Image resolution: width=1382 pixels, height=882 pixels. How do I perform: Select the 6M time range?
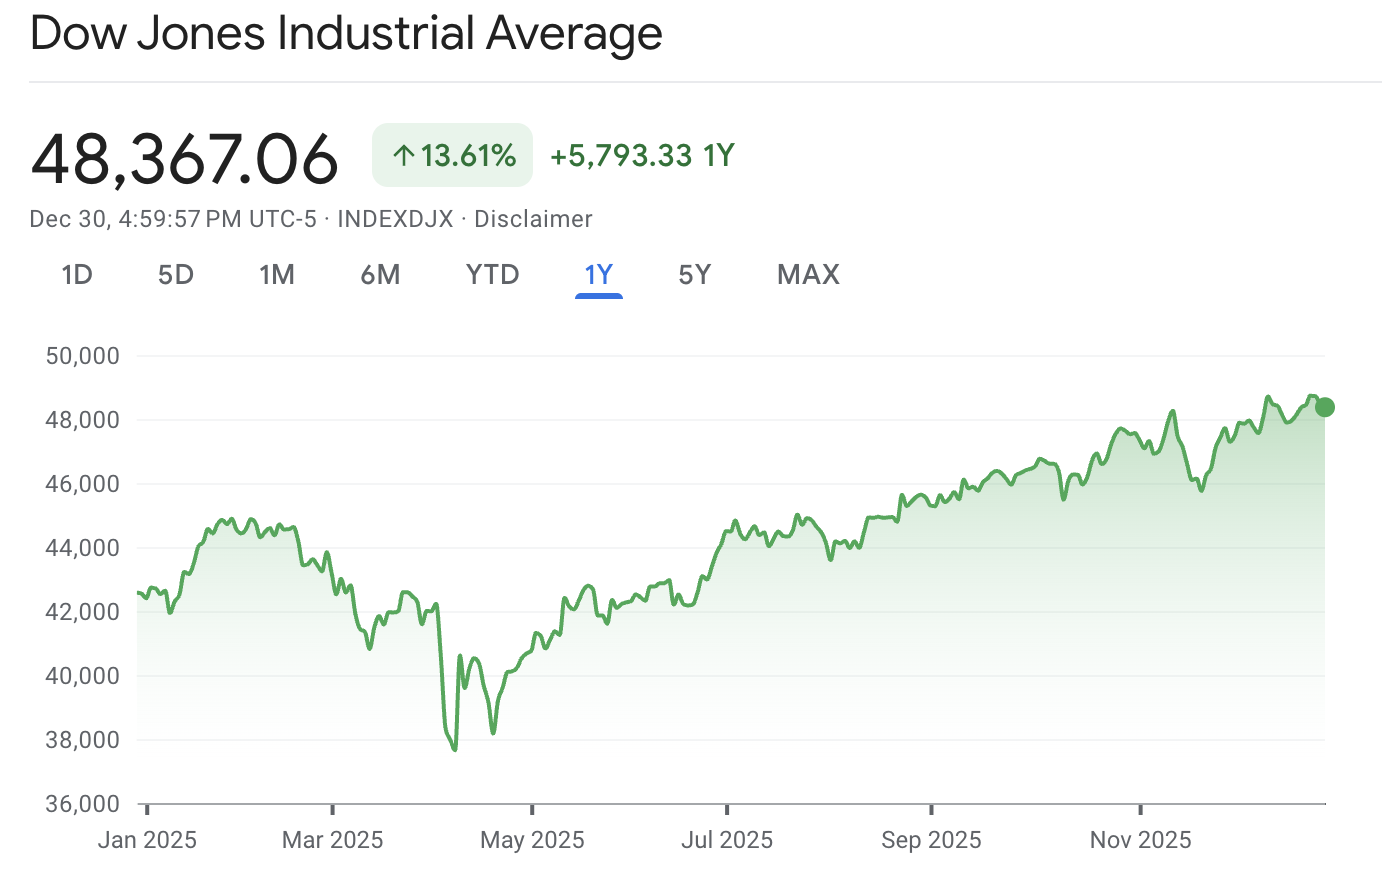(x=381, y=274)
